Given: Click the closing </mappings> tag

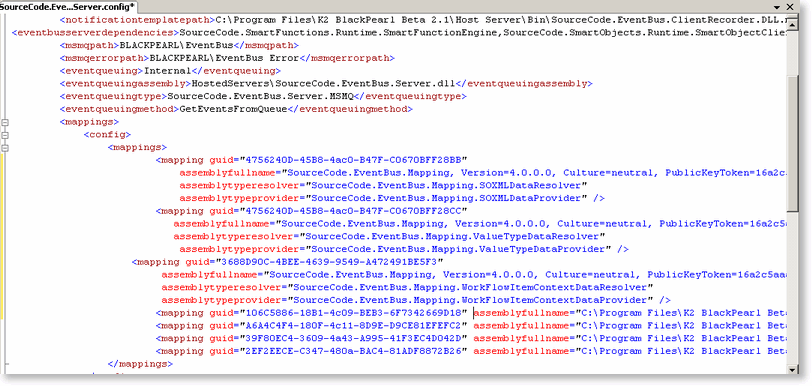Looking at the screenshot, I should tap(140, 364).
